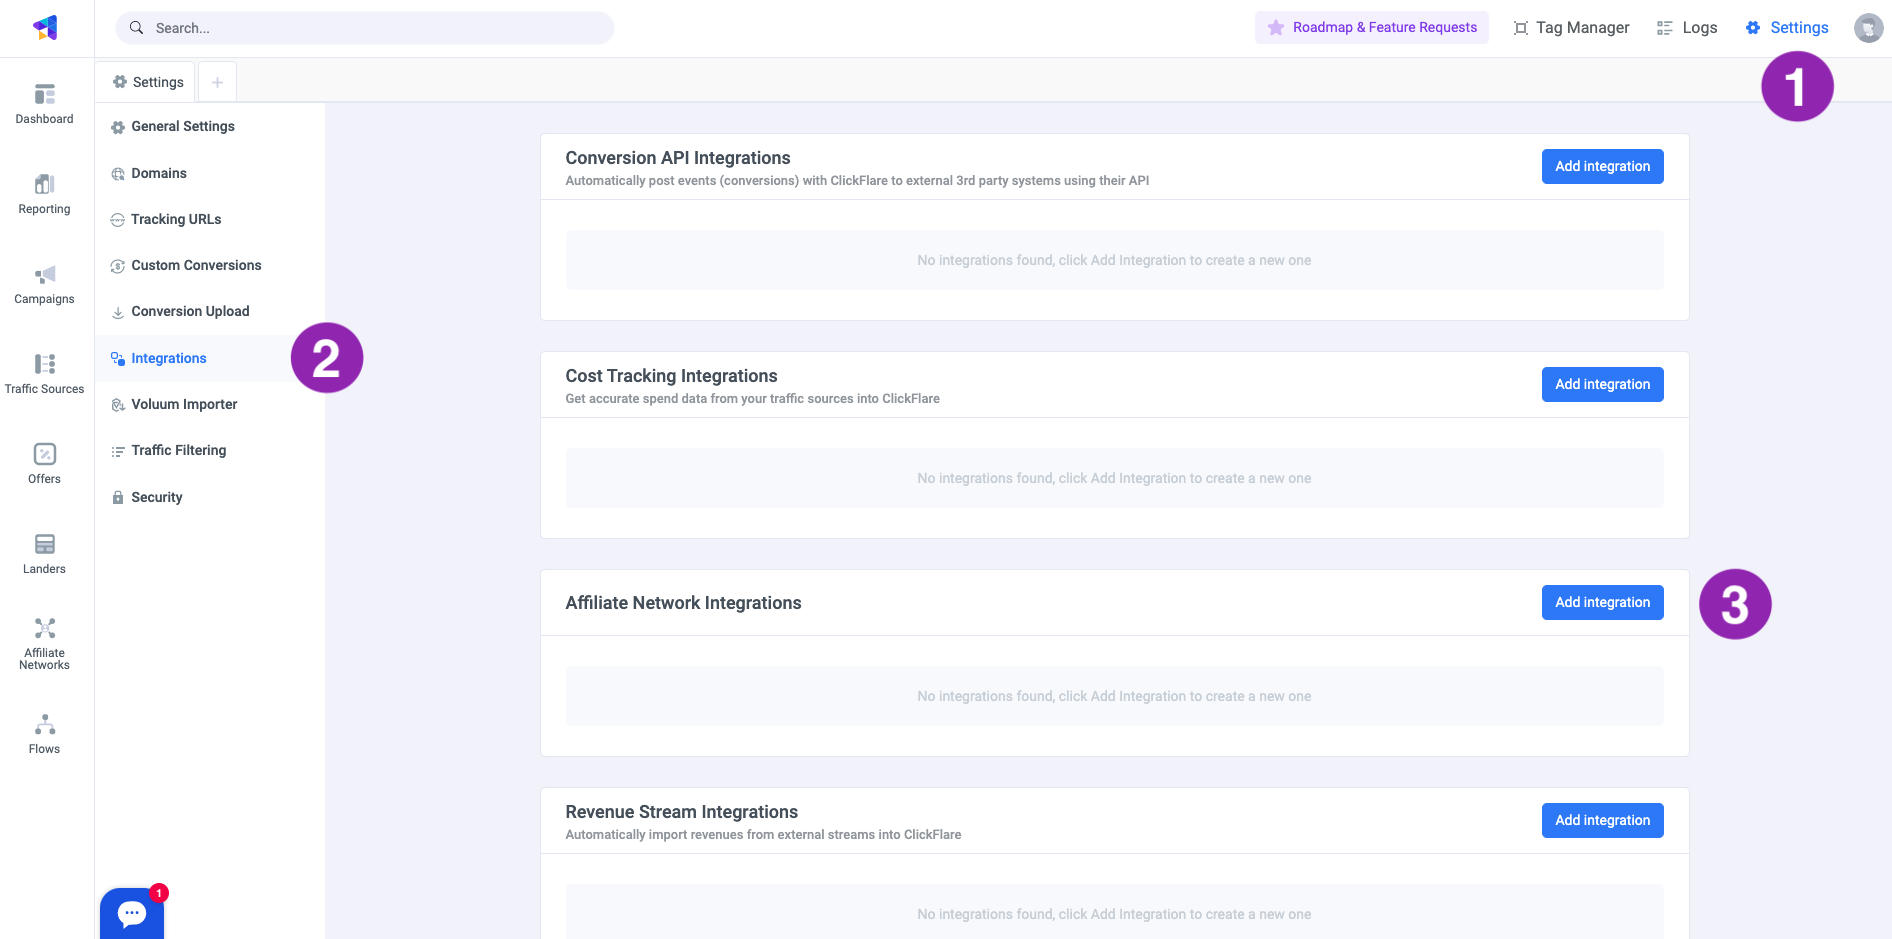Click the General Settings gear icon

(x=118, y=127)
